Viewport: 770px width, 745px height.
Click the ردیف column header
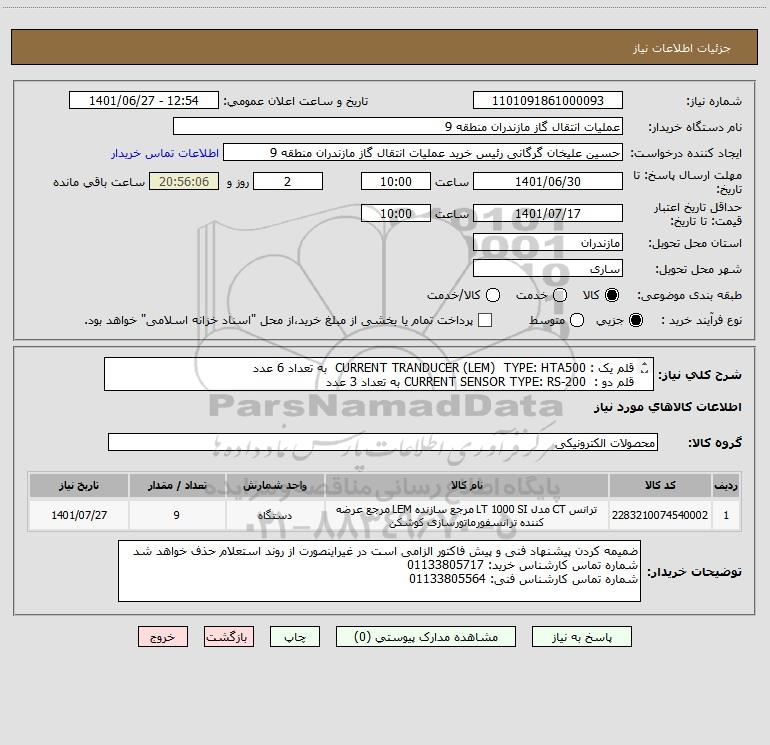pyautogui.click(x=726, y=485)
